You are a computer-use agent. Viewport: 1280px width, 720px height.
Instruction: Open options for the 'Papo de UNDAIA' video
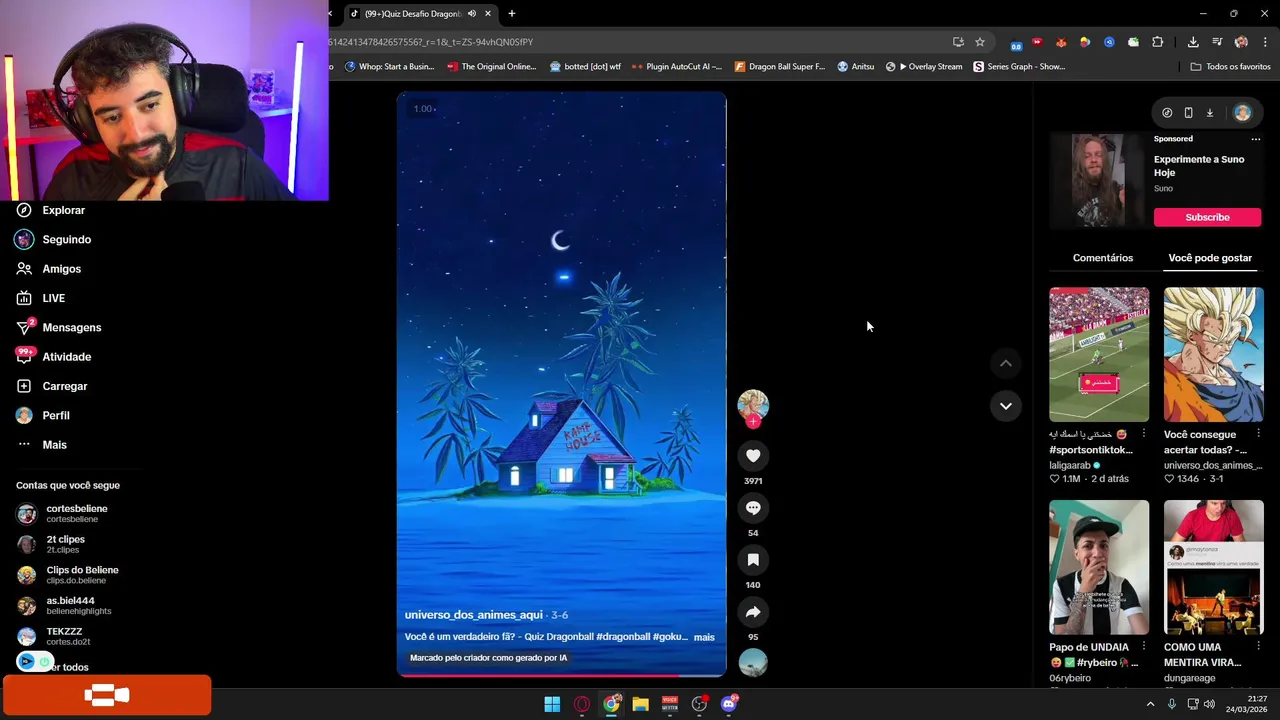pos(1144,647)
